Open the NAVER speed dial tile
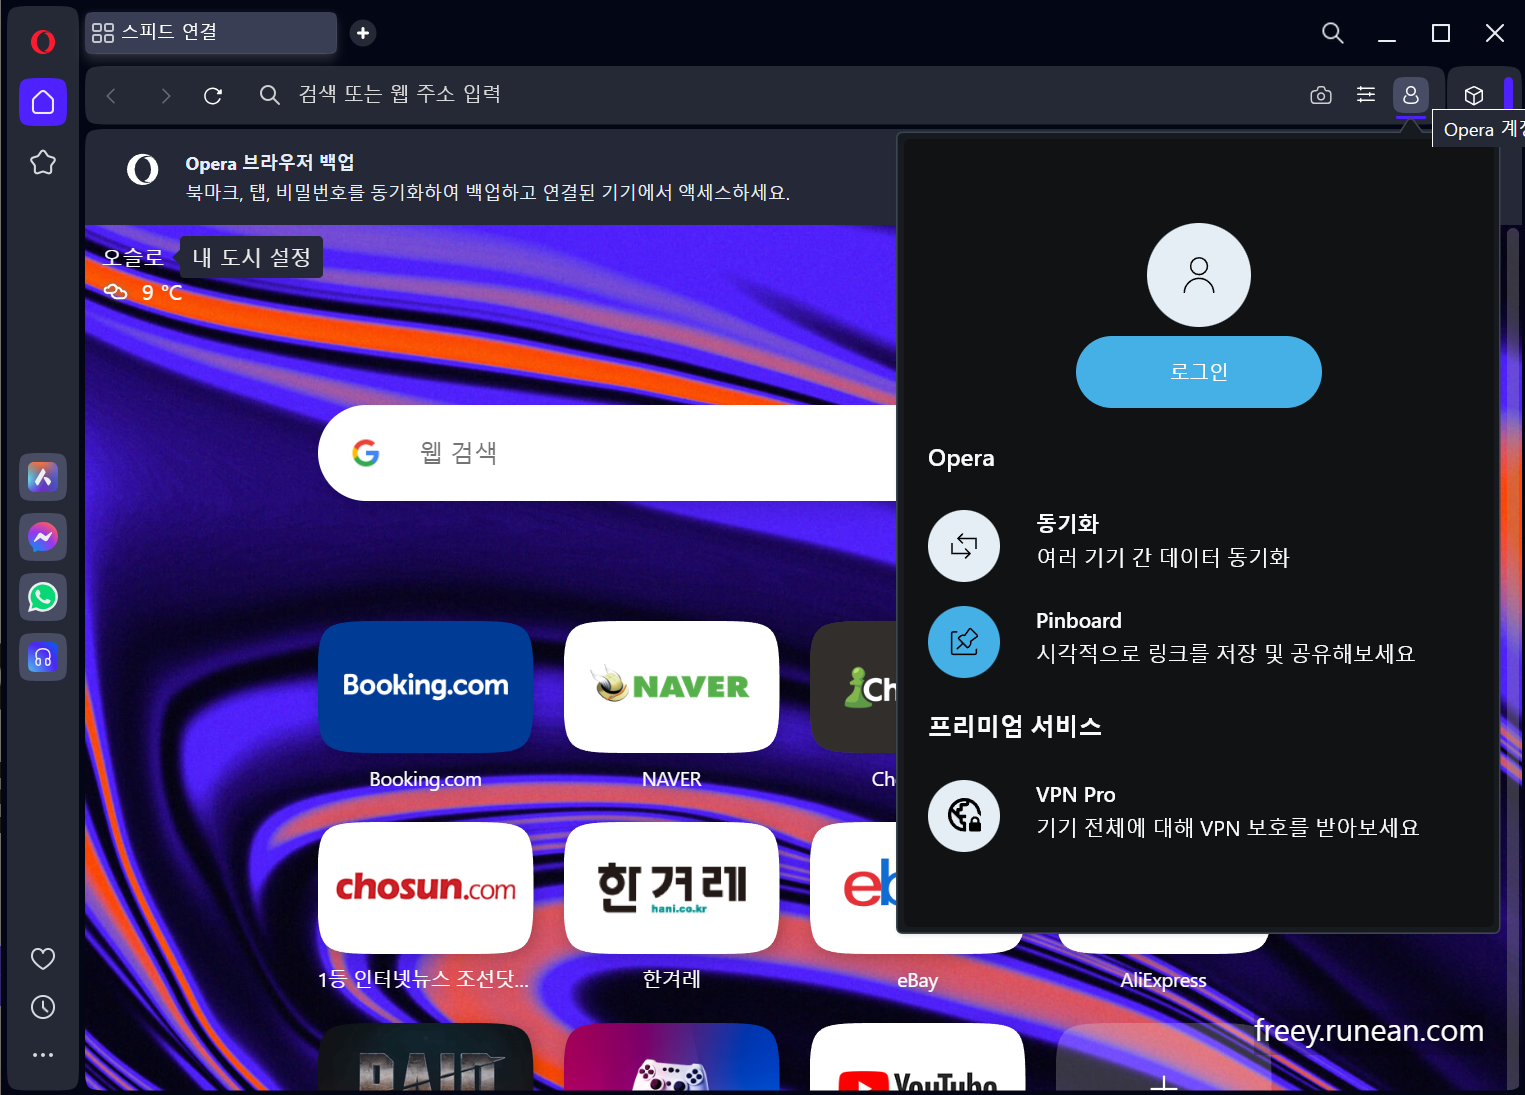Image resolution: width=1525 pixels, height=1095 pixels. click(672, 687)
